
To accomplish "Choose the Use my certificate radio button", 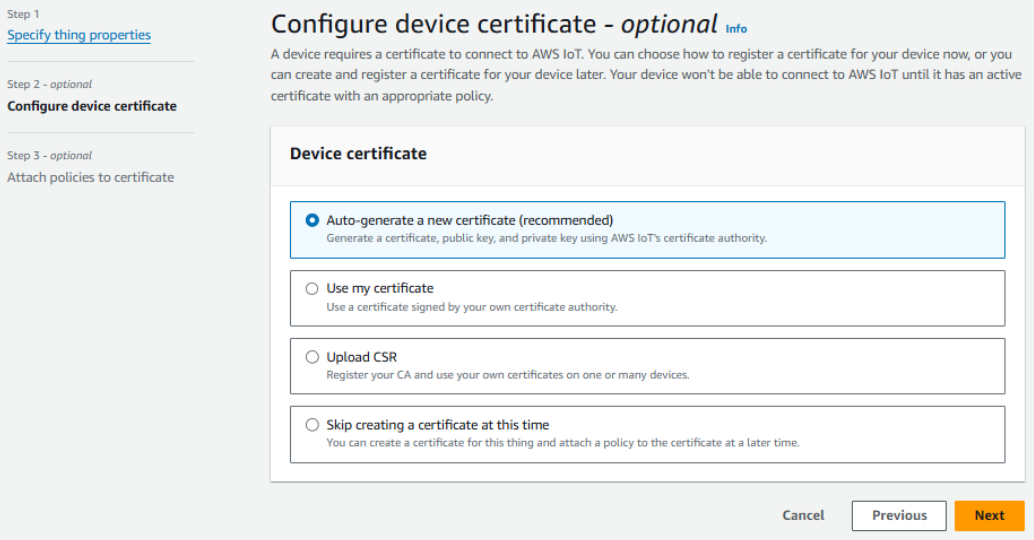I will [x=312, y=288].
